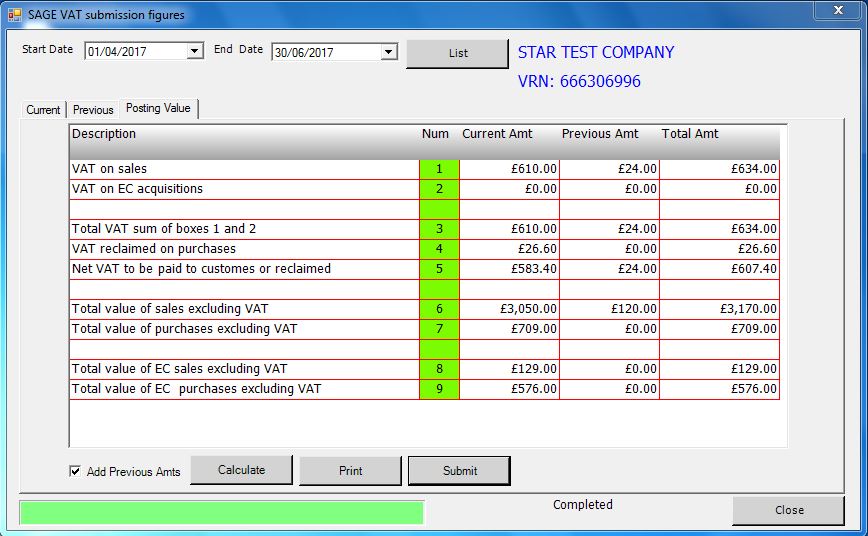Click the £26.60 current amount cell

pos(510,249)
